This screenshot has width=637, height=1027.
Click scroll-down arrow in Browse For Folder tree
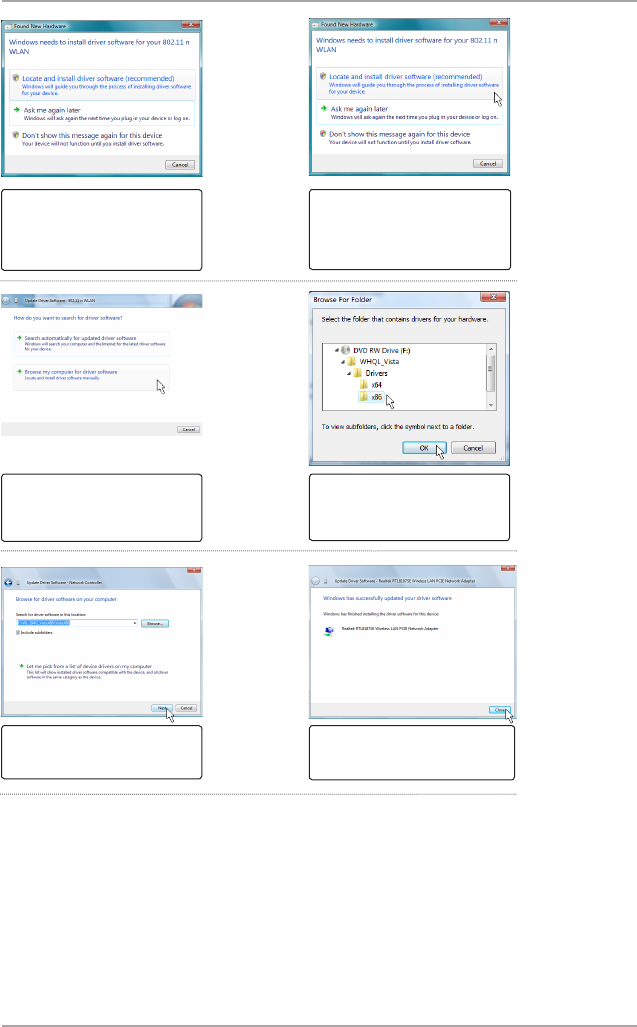[491, 405]
